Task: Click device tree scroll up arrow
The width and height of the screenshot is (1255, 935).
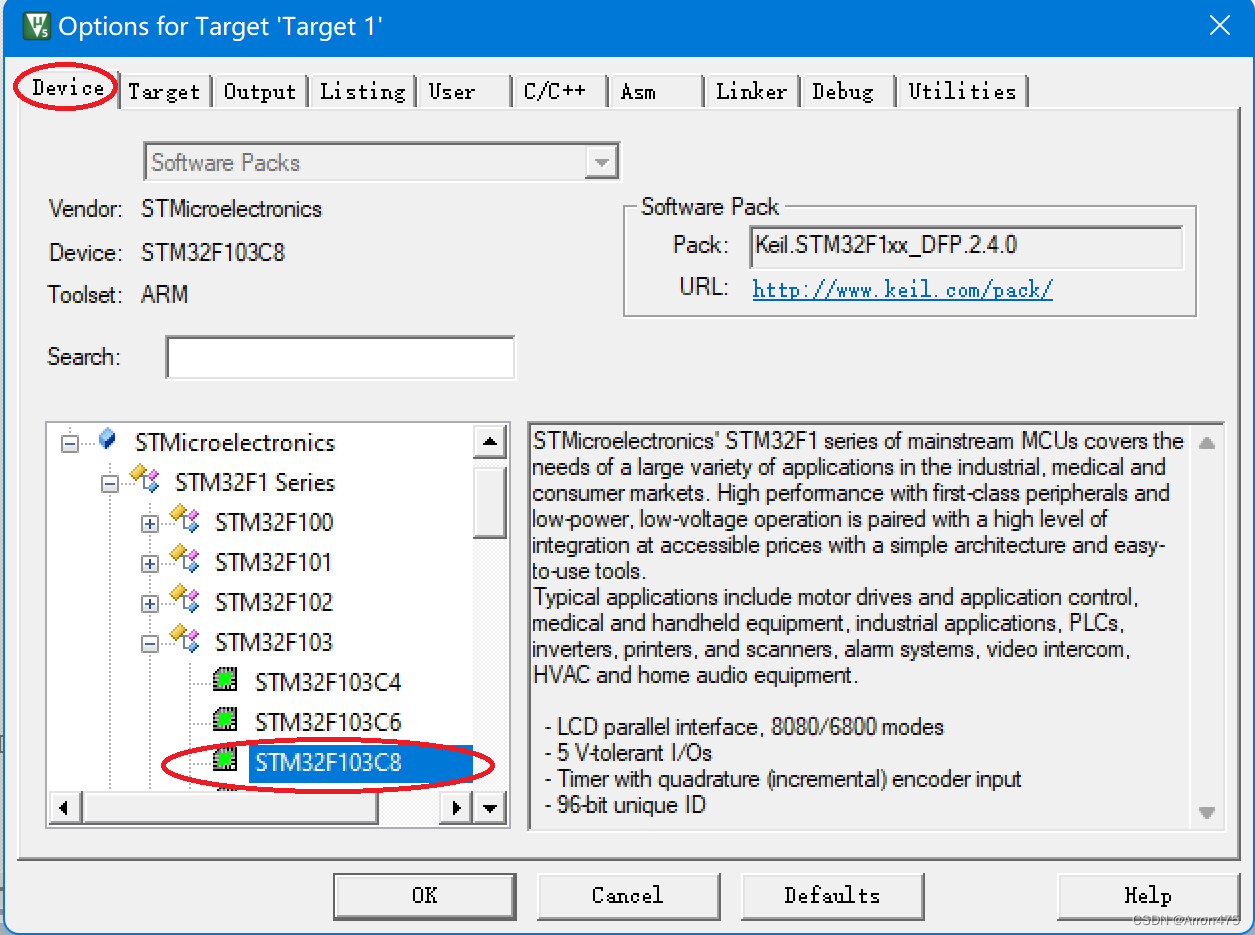Action: [x=489, y=442]
